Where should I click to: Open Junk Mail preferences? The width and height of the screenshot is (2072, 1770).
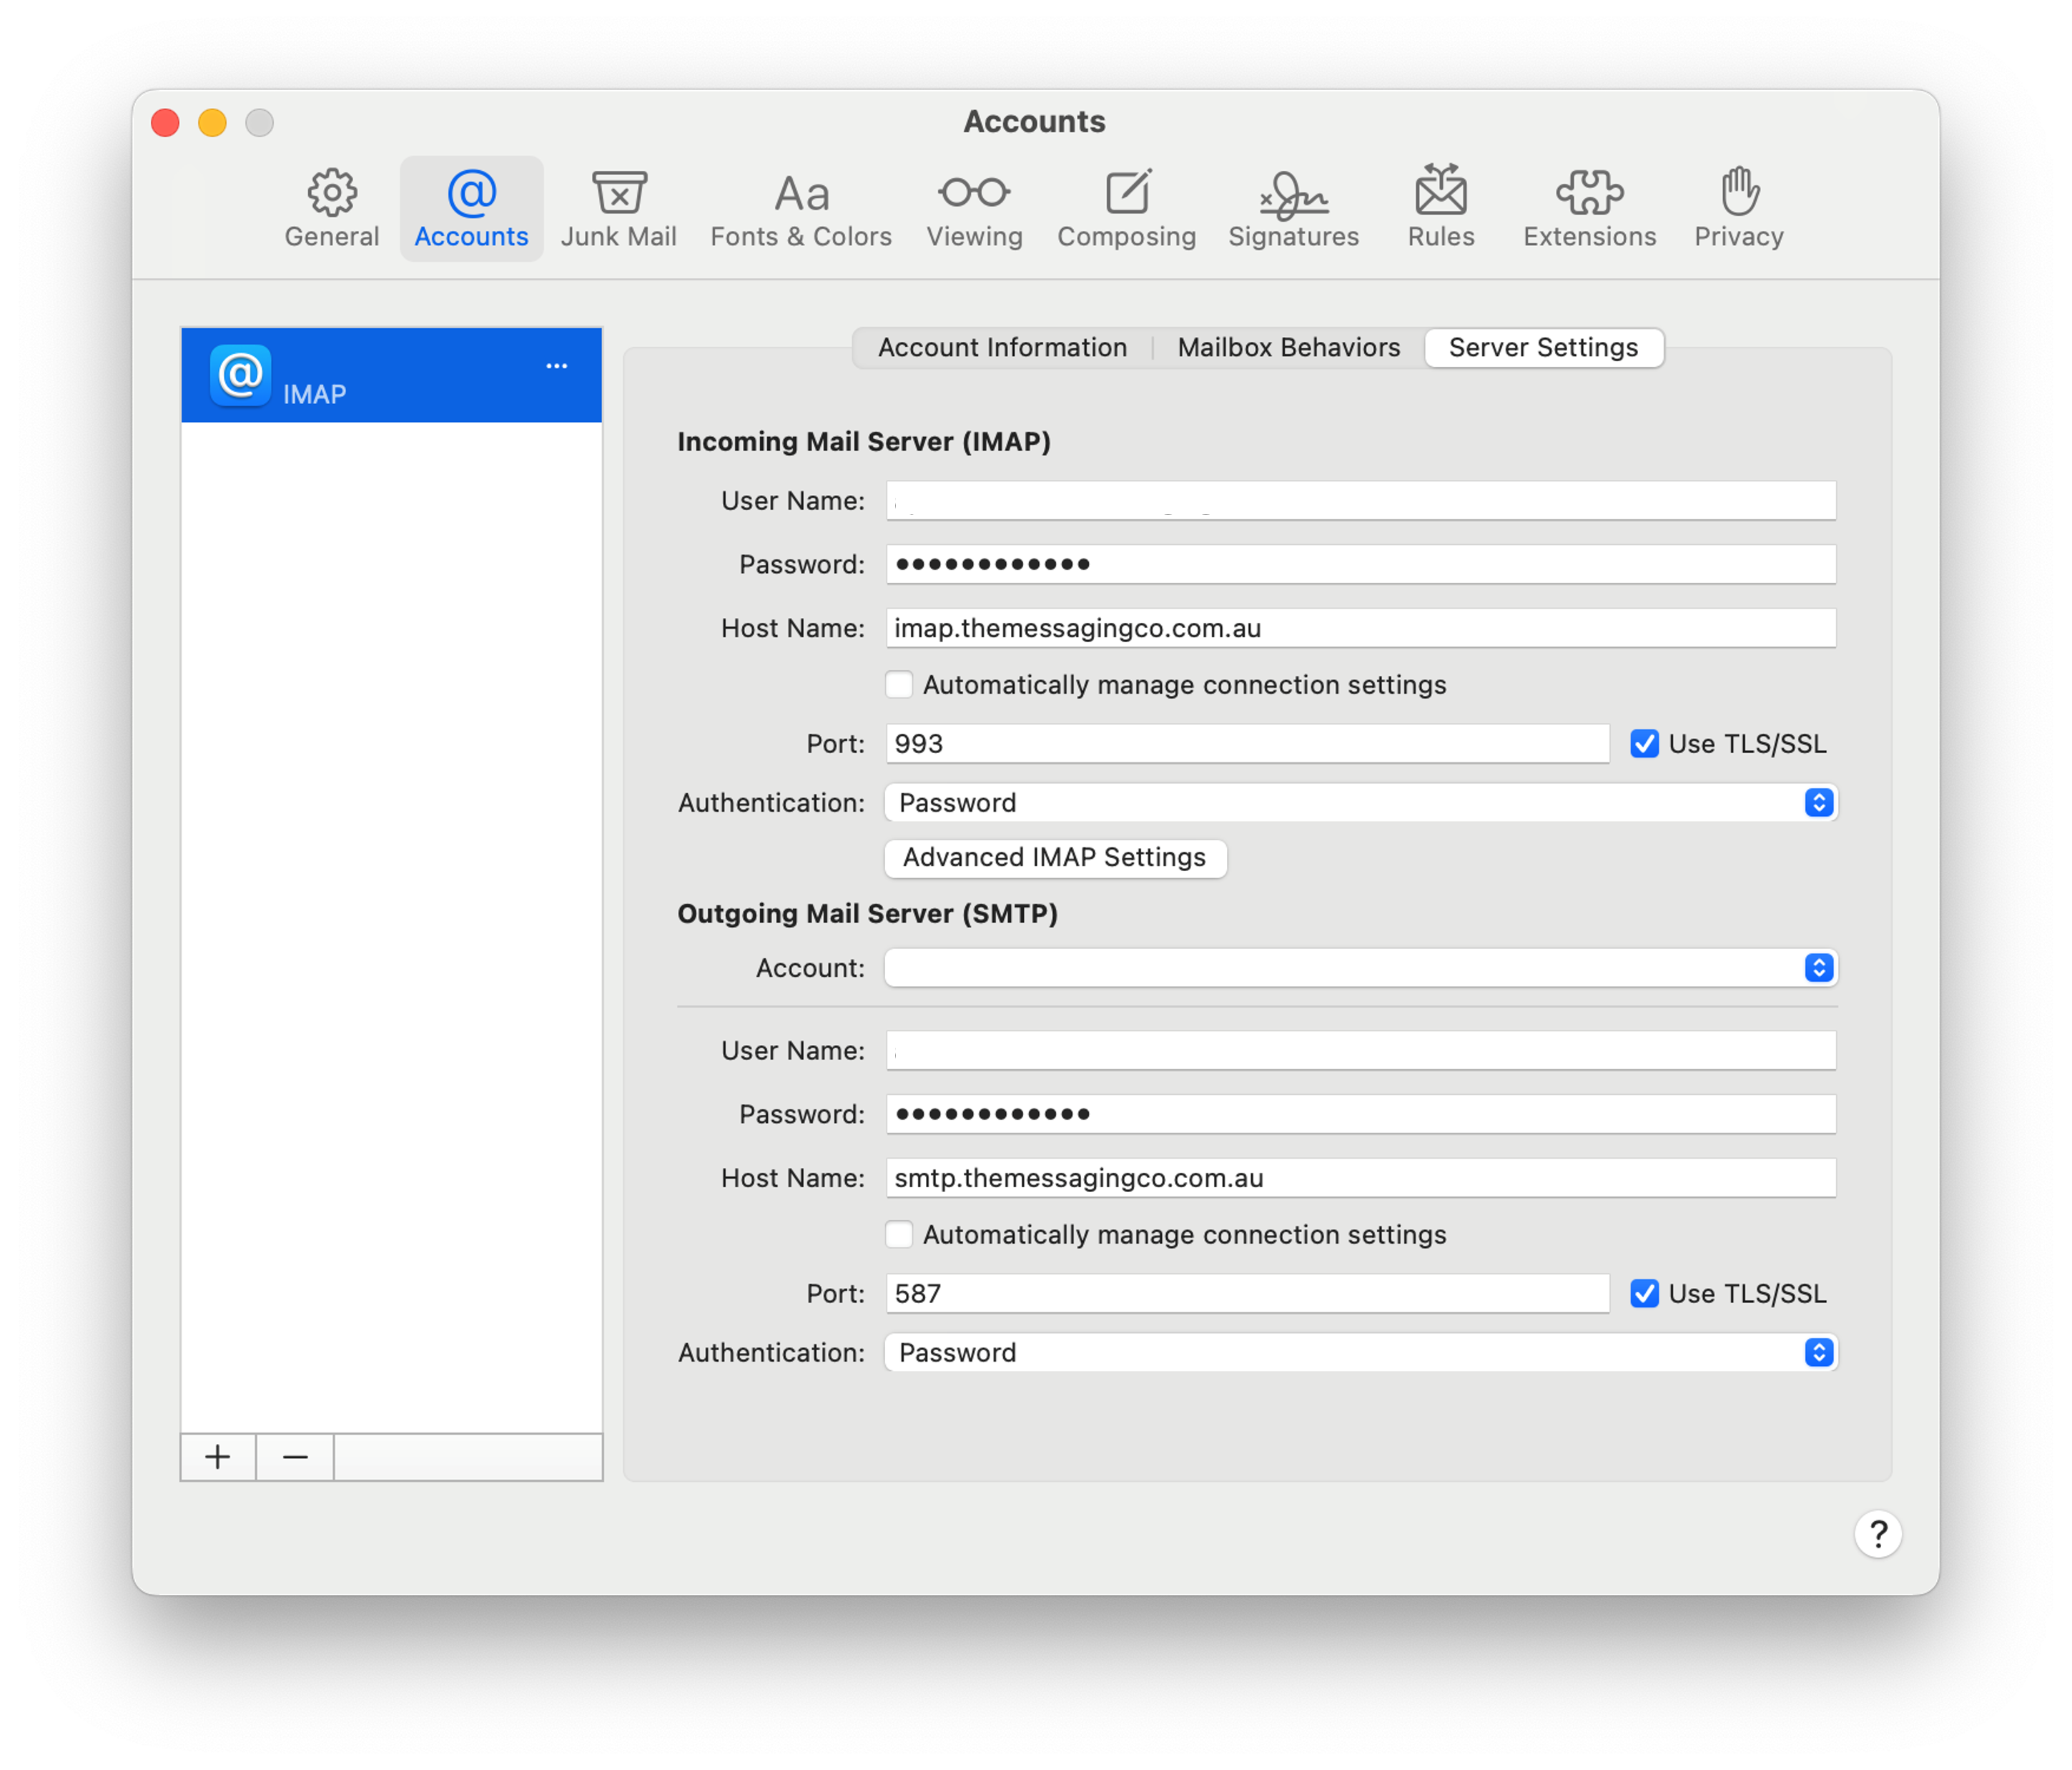[618, 208]
